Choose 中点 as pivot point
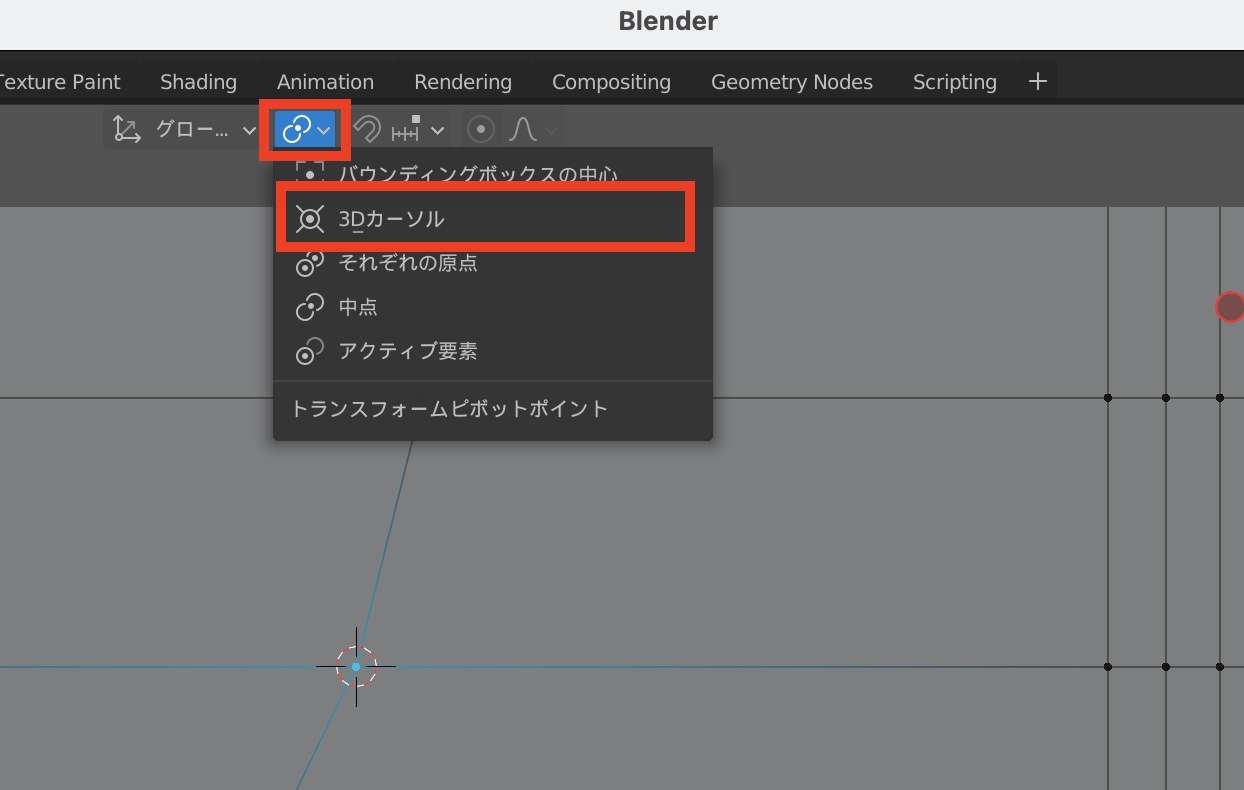1244x790 pixels. pyautogui.click(x=357, y=307)
